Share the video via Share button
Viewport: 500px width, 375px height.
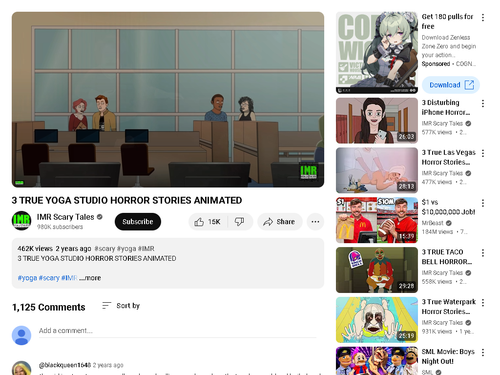[280, 222]
